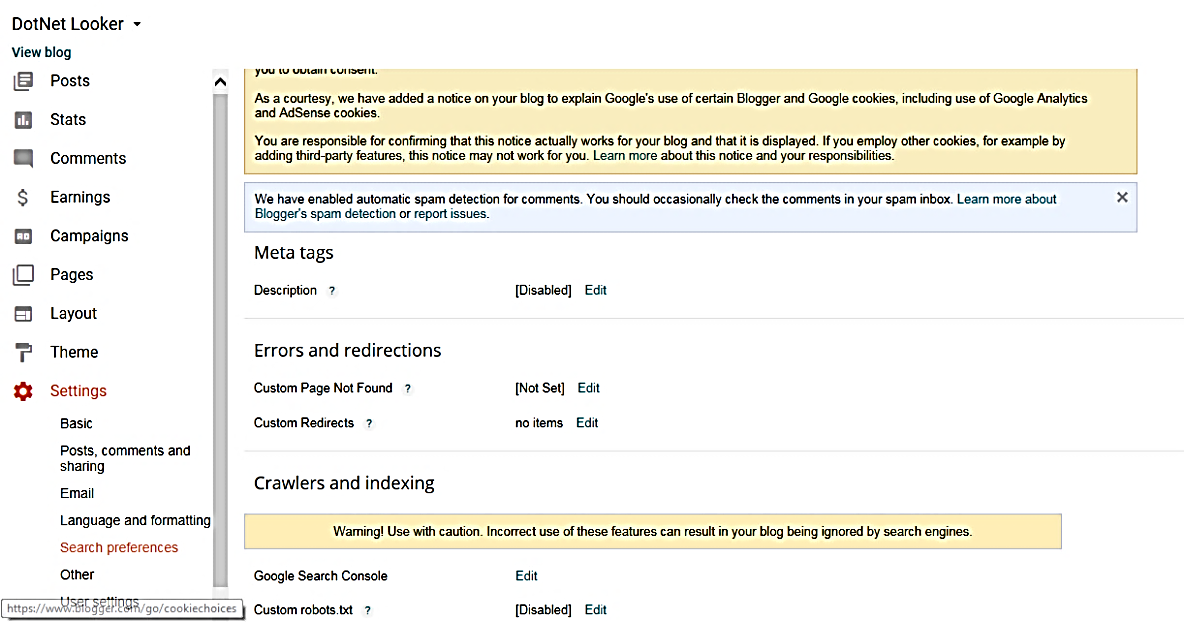Click Learn more link in cookie notice
This screenshot has width=1184, height=622.
625,156
